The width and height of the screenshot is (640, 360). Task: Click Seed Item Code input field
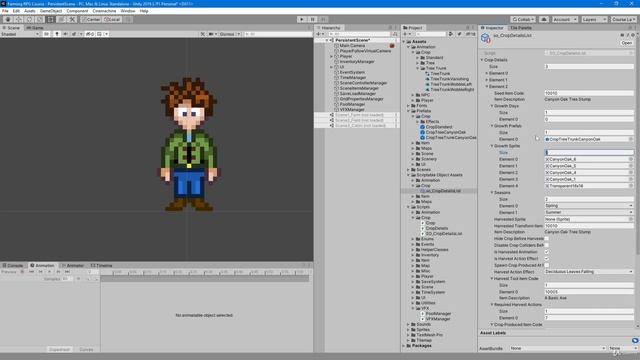(x=589, y=93)
